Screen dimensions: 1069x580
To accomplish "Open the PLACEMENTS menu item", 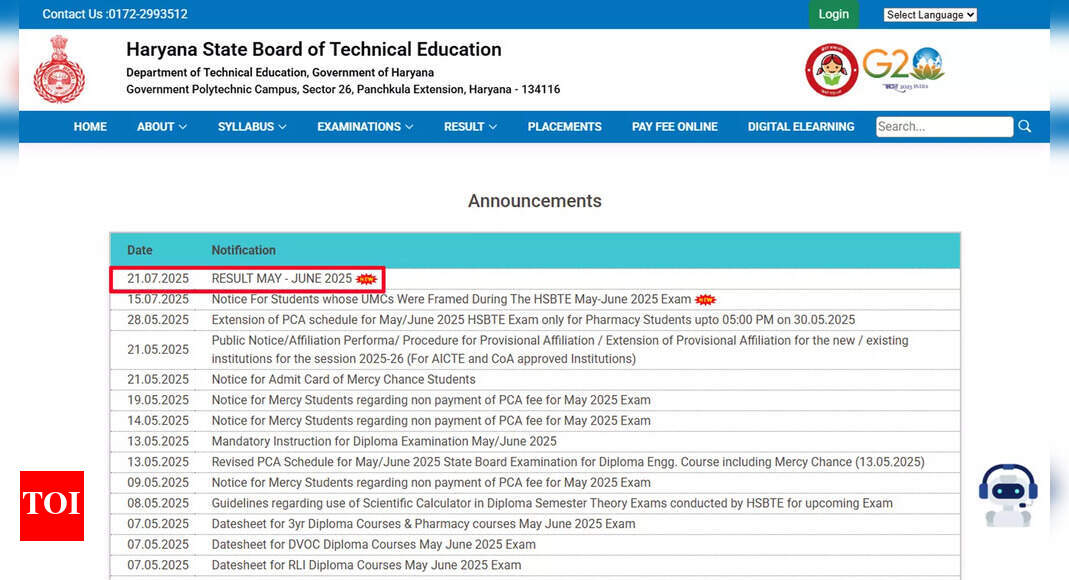I will point(564,127).
